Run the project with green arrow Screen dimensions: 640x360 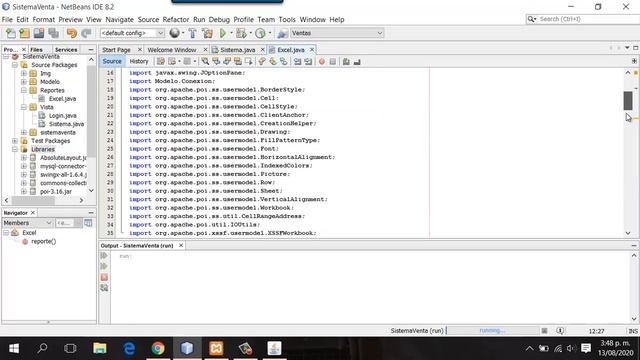(223, 33)
